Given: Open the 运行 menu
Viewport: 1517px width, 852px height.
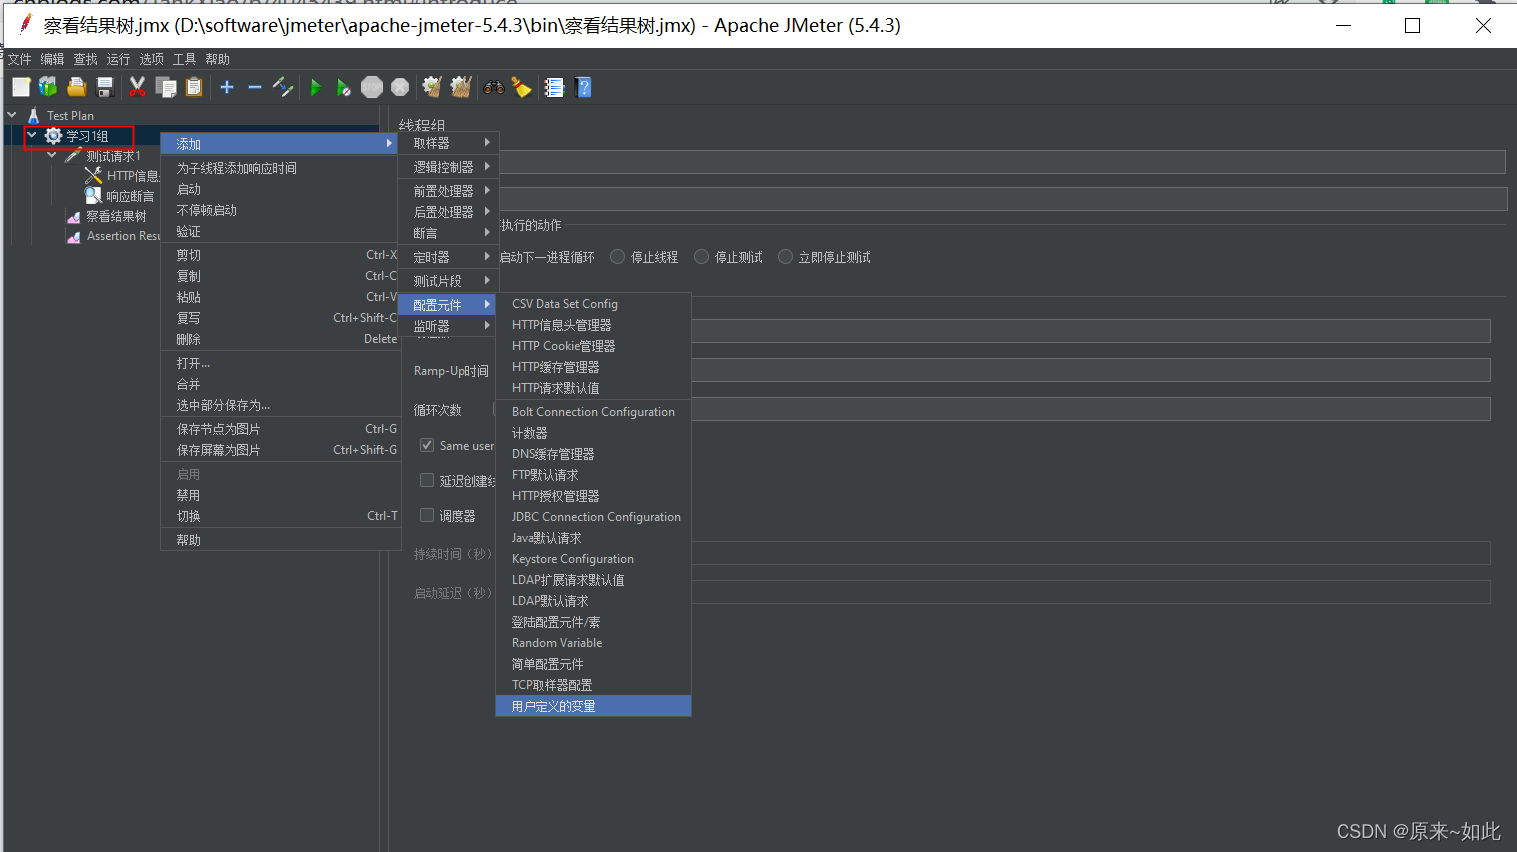Looking at the screenshot, I should 119,59.
